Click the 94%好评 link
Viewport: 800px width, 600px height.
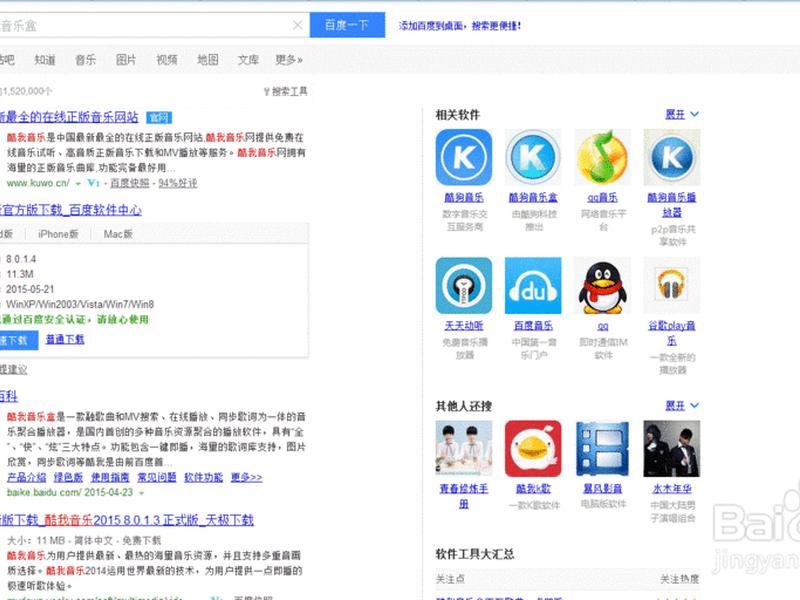point(178,183)
